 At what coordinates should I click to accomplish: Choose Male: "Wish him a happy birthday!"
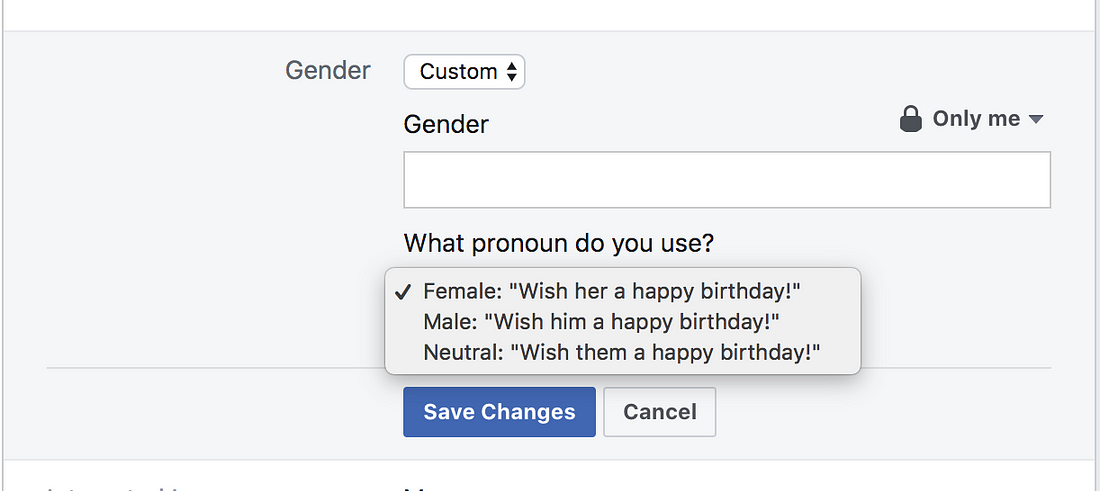(x=600, y=322)
